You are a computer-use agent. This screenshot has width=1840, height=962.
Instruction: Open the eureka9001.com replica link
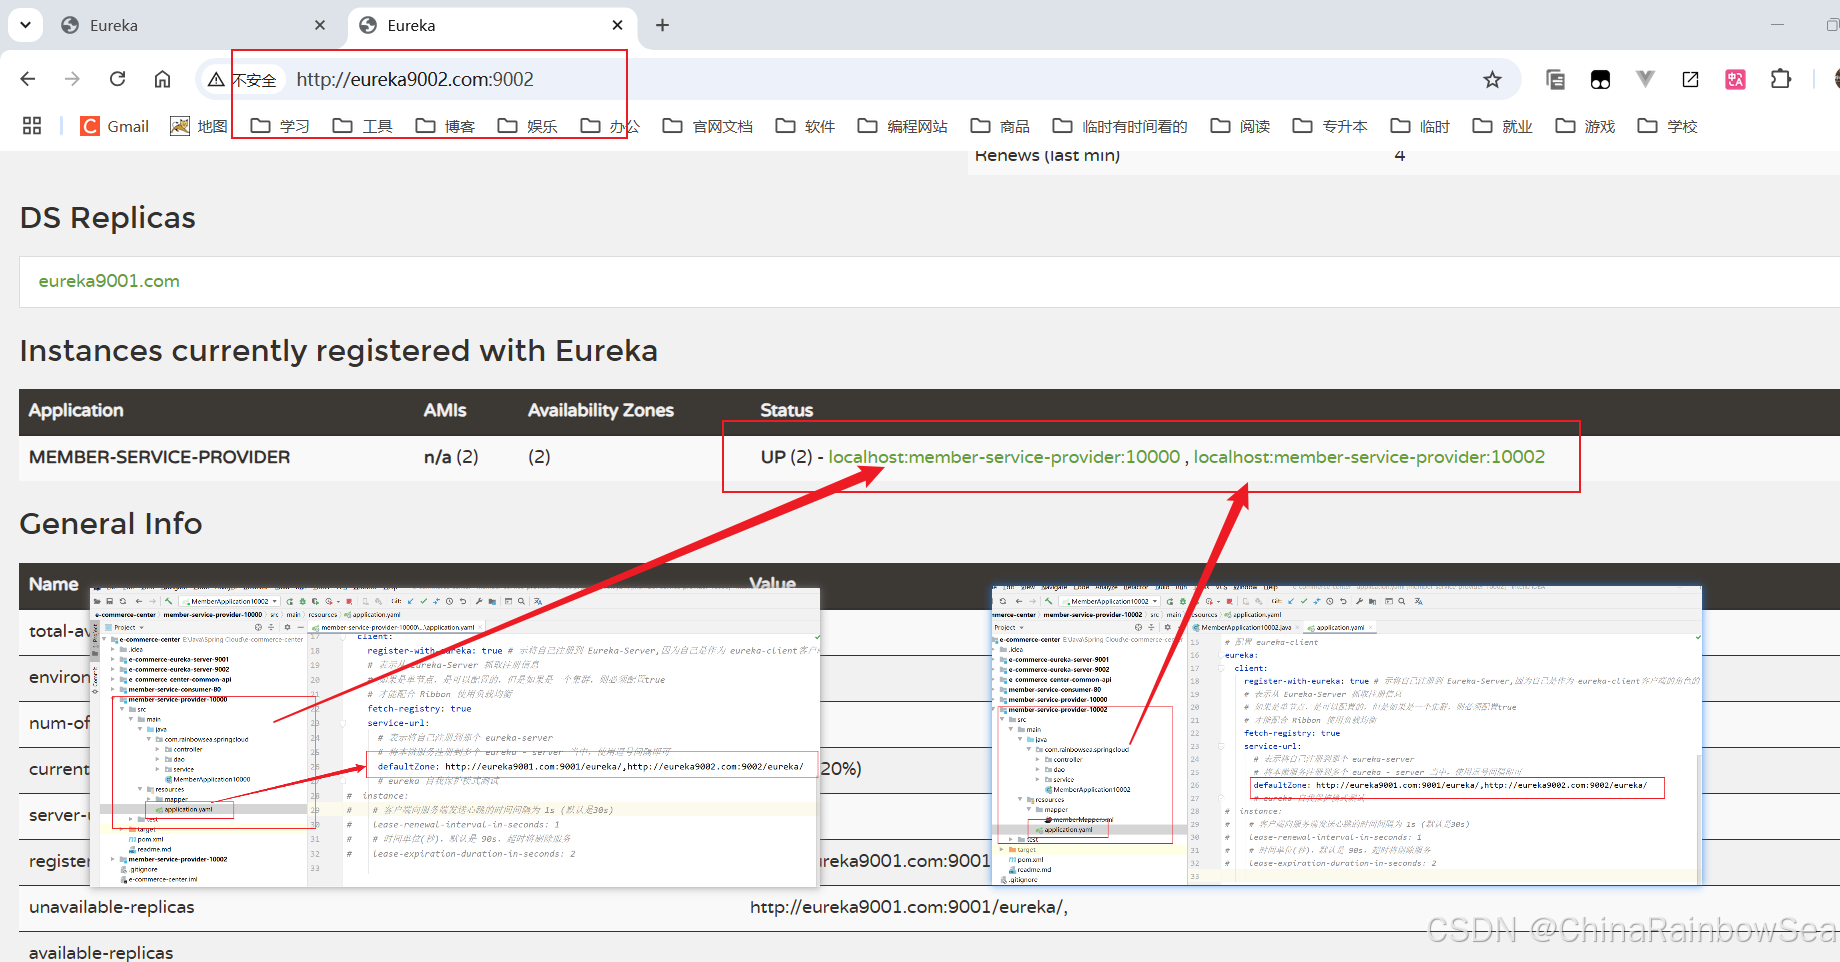(x=109, y=281)
